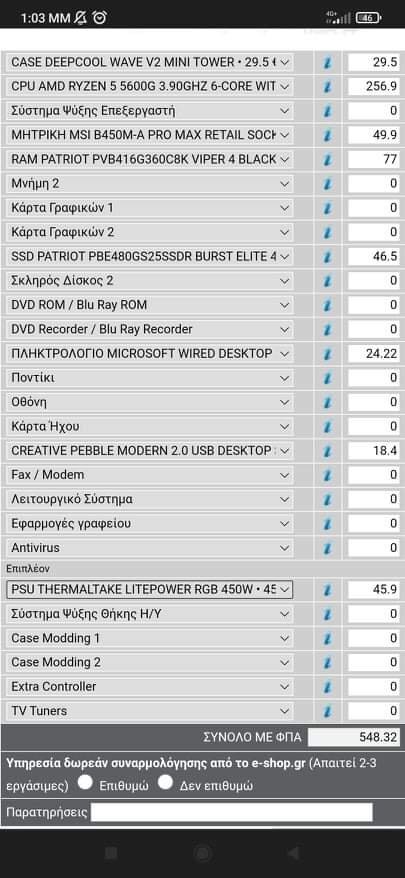The width and height of the screenshot is (405, 878).
Task: Open info icon for CASE DEEPCOOL WAVE V2 row
Action: [x=328, y=63]
